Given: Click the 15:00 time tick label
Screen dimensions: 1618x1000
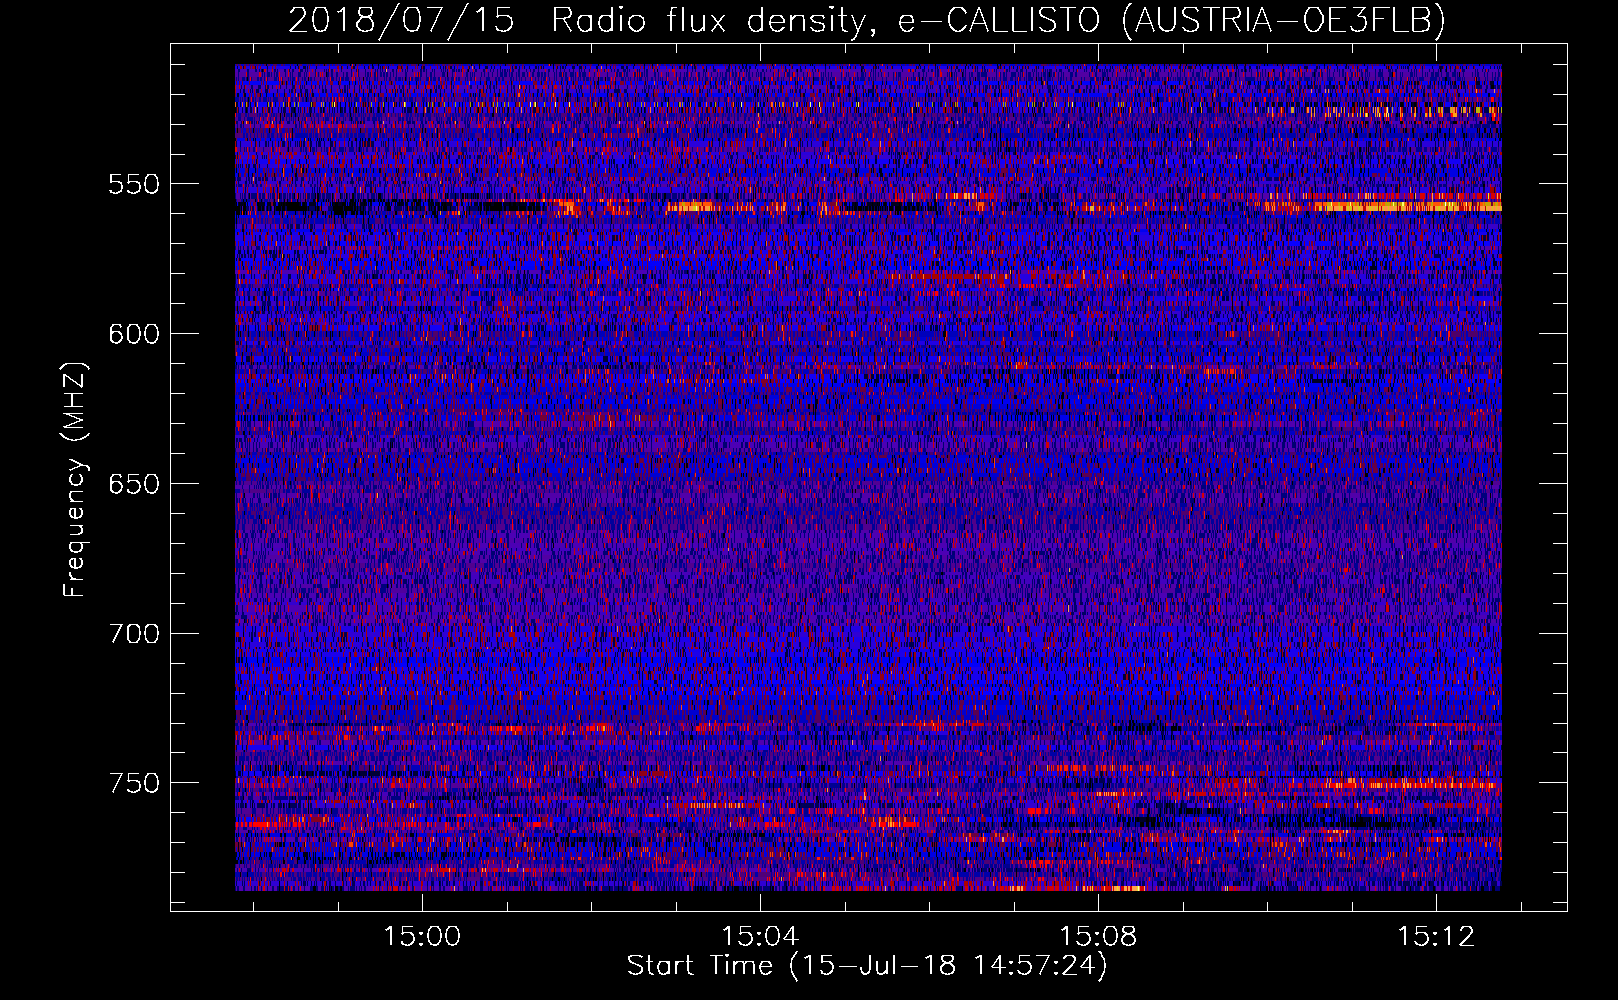Looking at the screenshot, I should click(x=422, y=937).
